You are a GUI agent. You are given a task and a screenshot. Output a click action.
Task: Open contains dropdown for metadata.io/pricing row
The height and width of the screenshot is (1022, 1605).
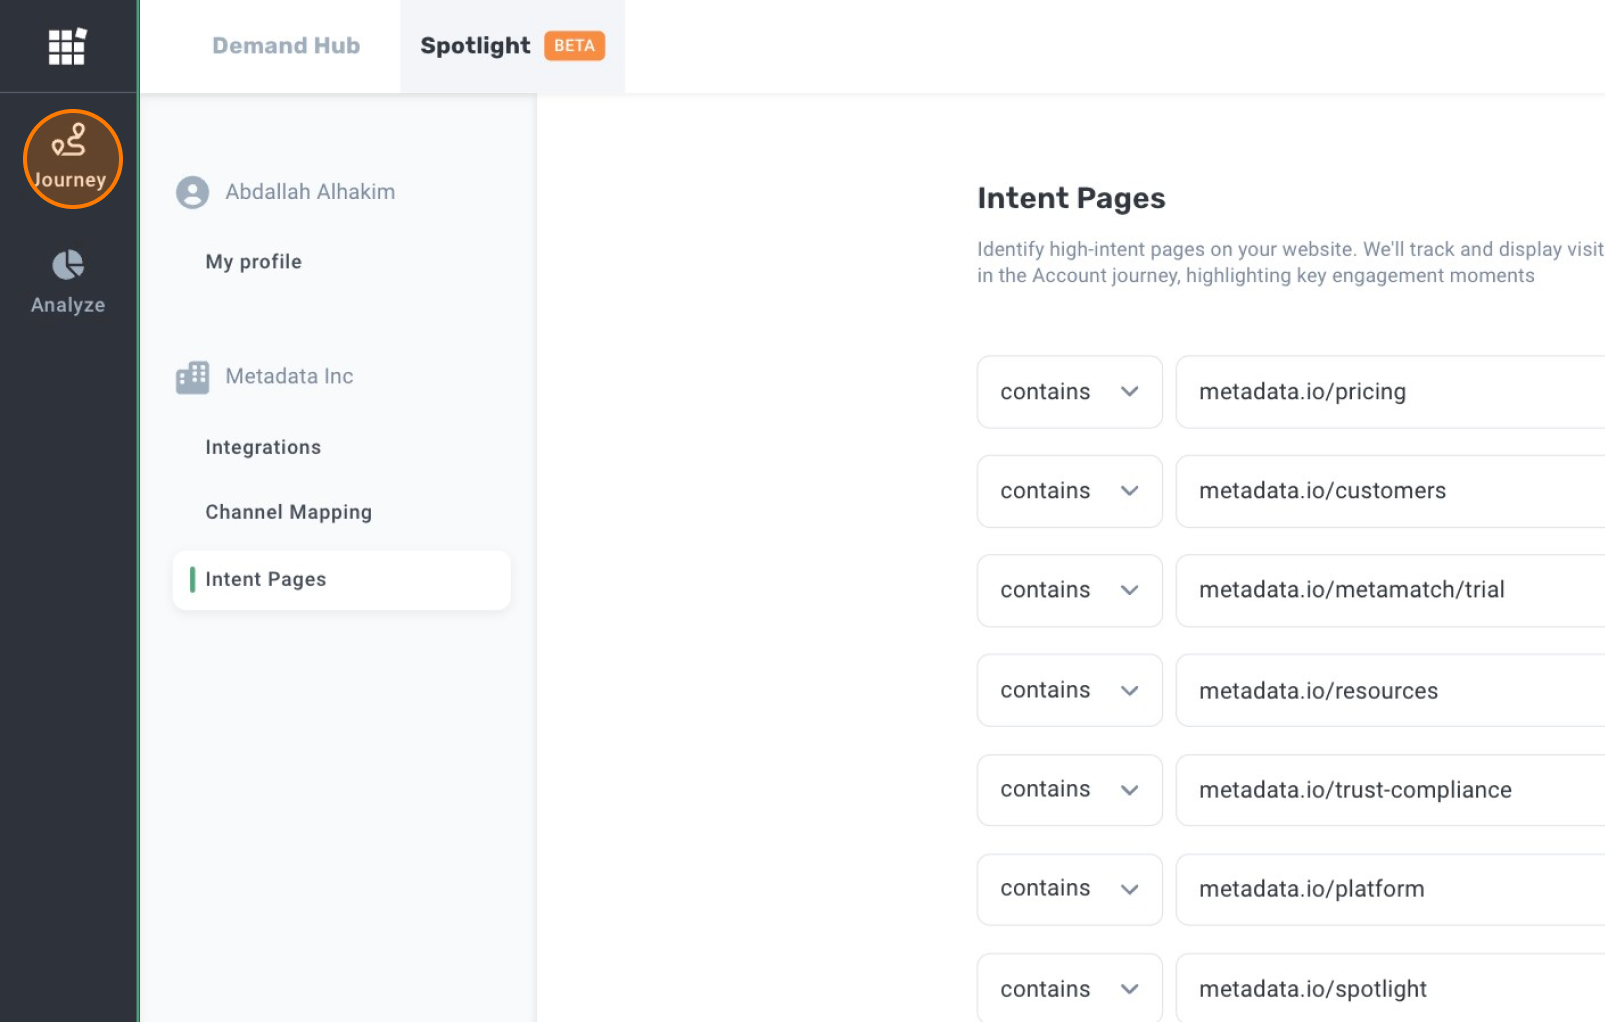point(1070,392)
